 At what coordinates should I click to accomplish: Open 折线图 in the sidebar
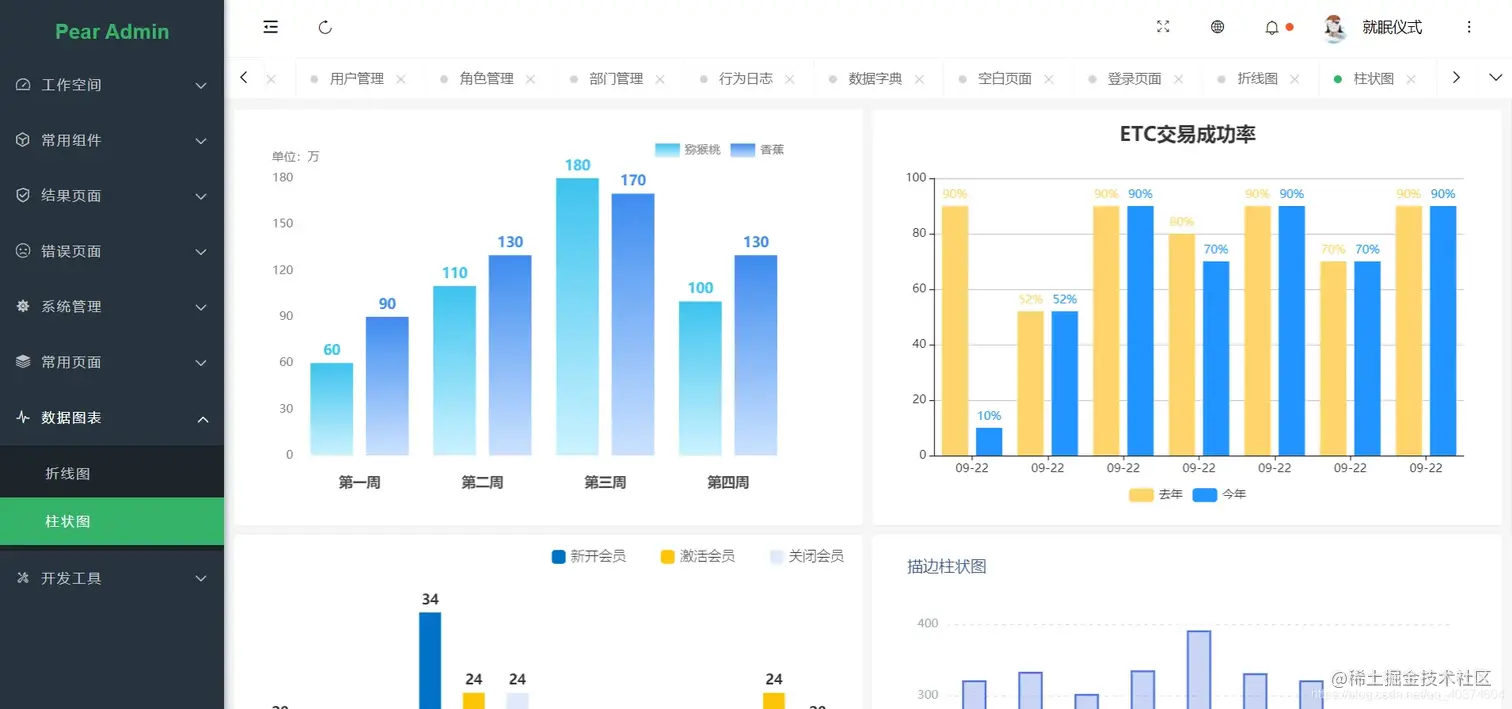tap(112, 473)
